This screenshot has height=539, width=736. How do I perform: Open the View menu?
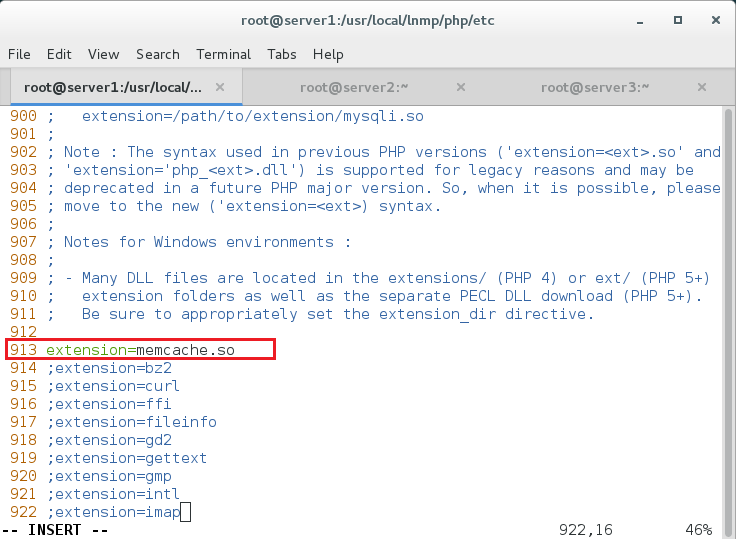coord(103,54)
